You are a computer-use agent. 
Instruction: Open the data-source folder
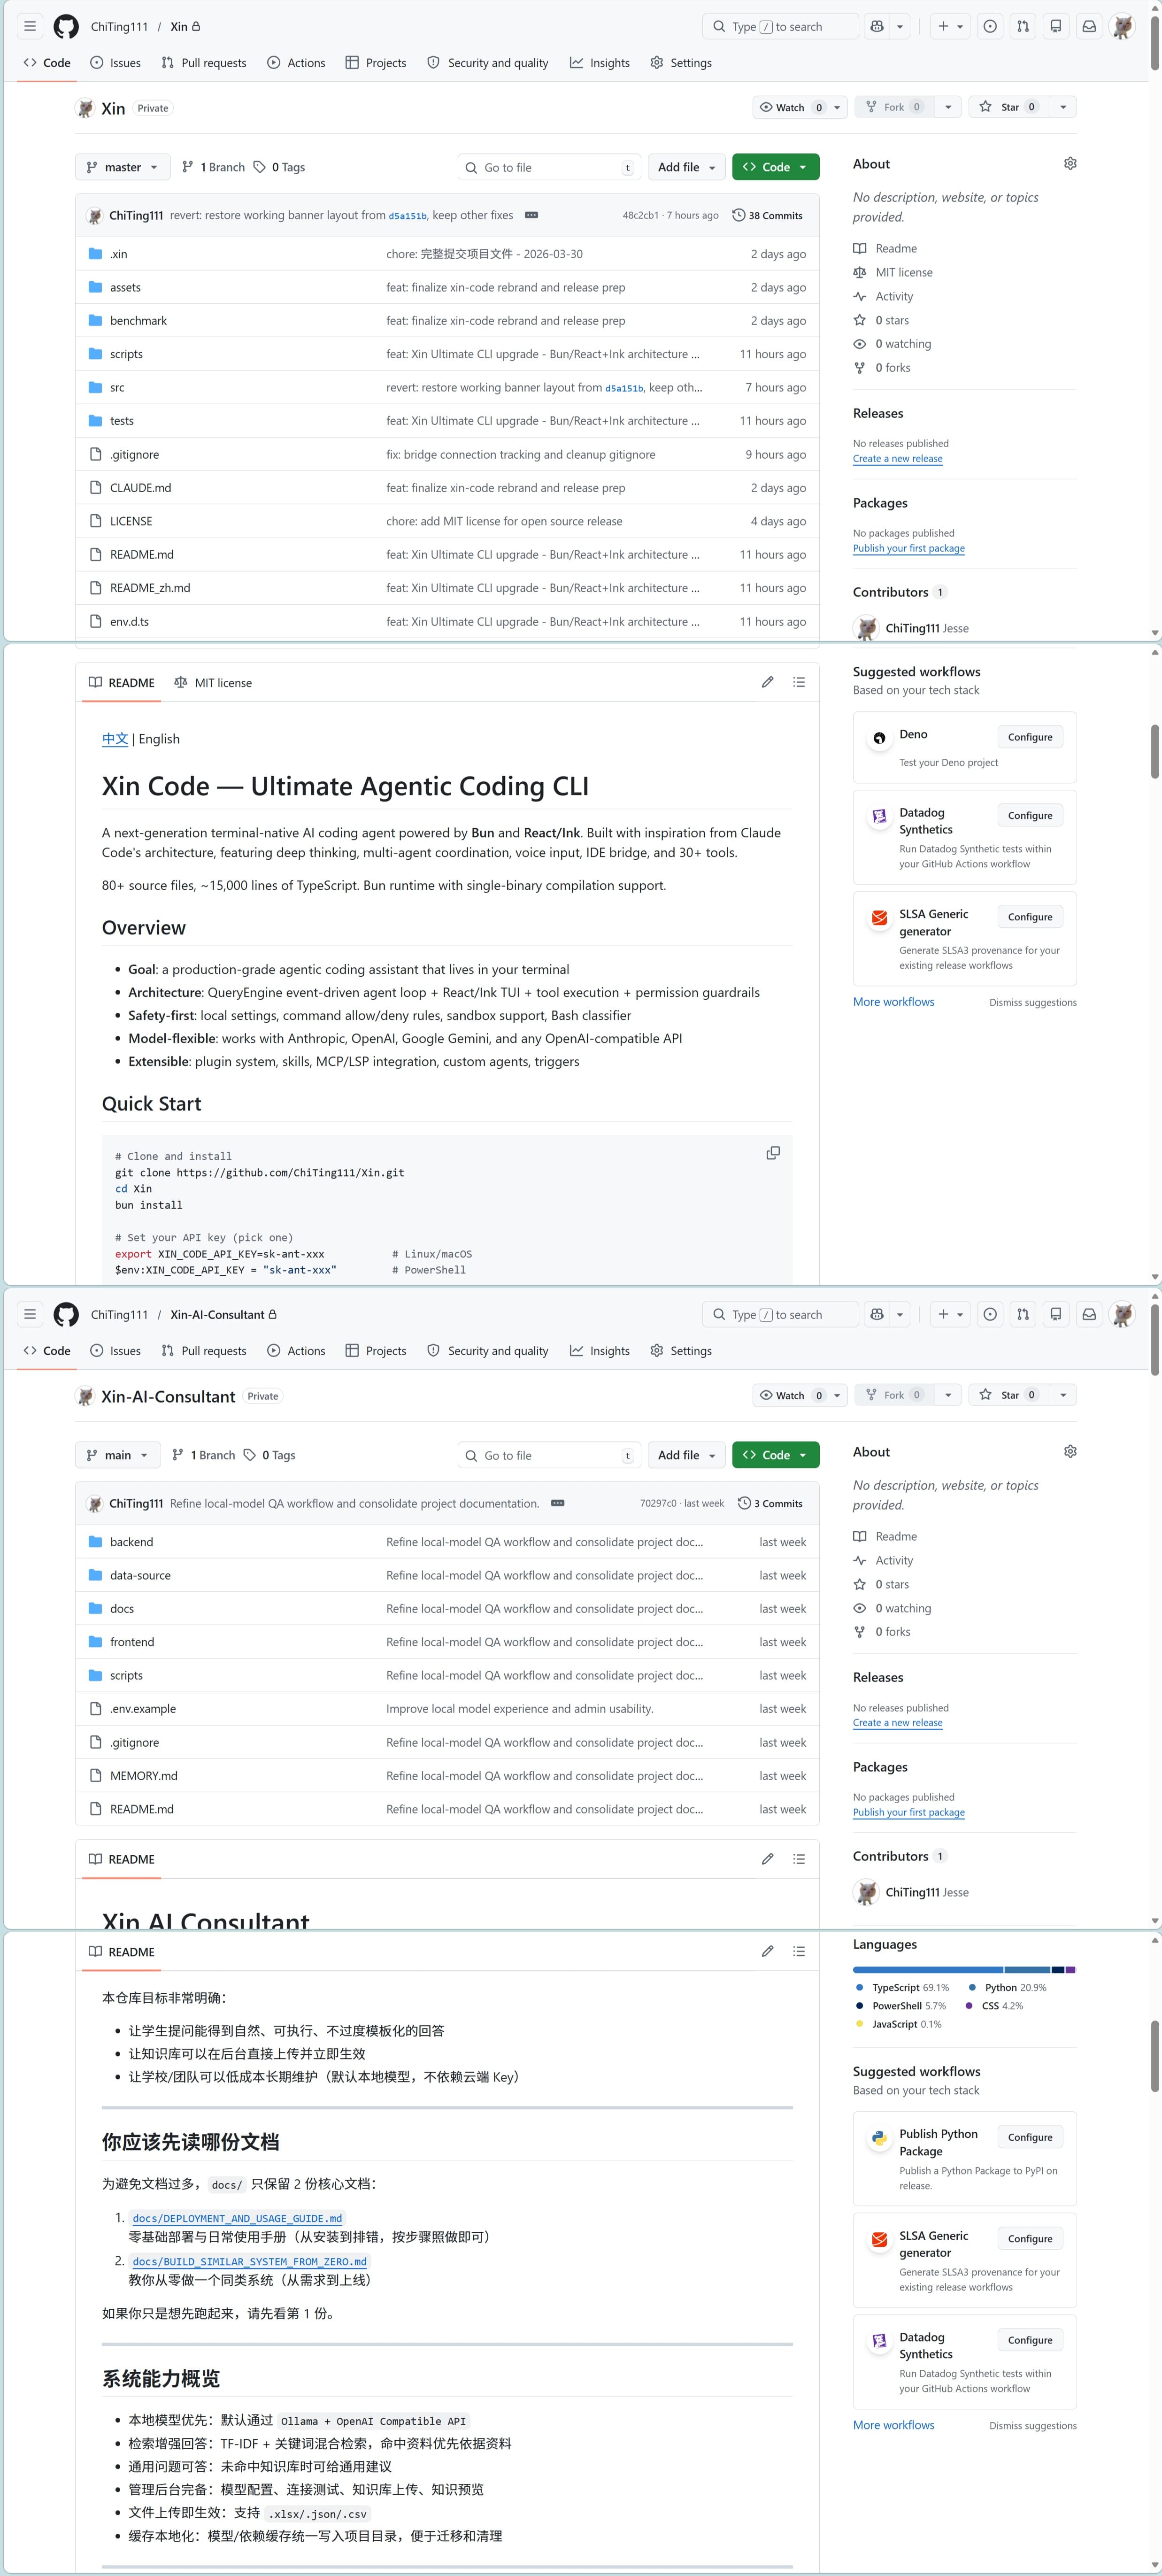point(140,1575)
